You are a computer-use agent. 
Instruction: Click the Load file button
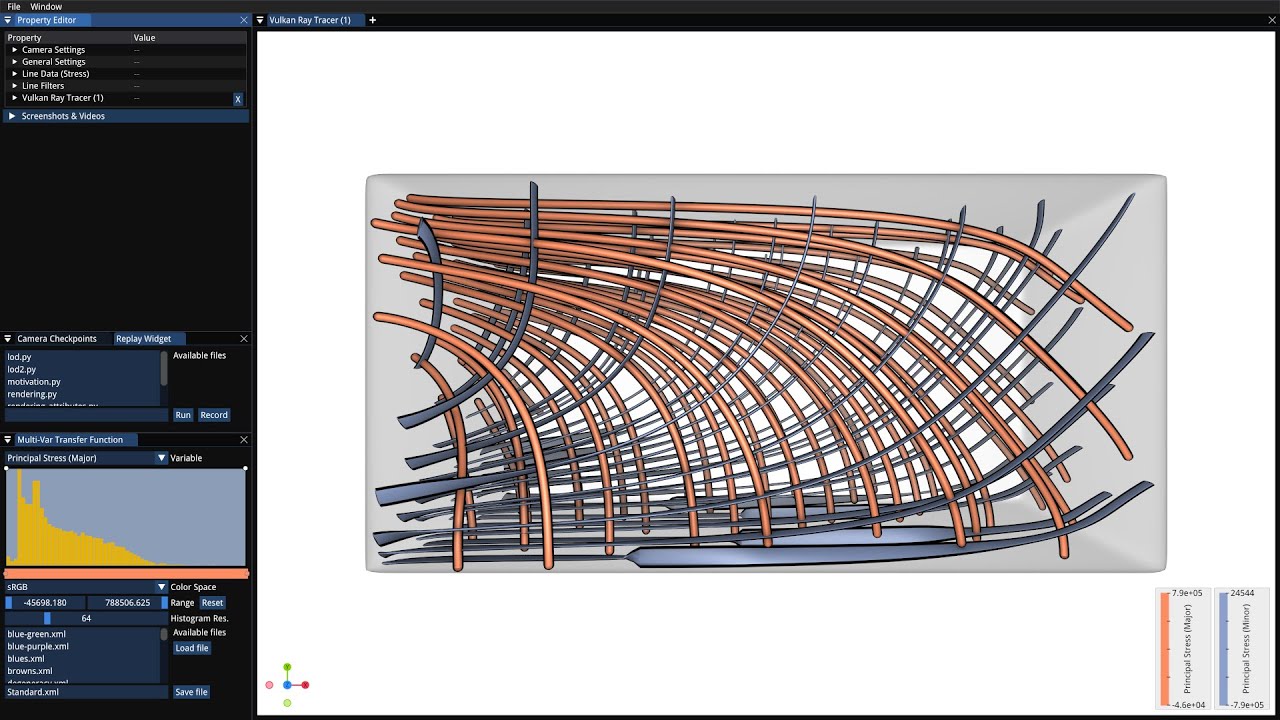point(192,648)
